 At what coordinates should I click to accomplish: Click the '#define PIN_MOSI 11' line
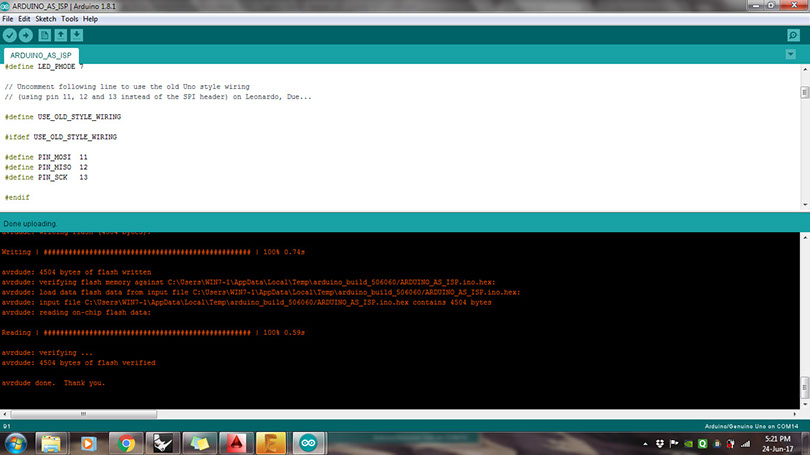tap(46, 157)
